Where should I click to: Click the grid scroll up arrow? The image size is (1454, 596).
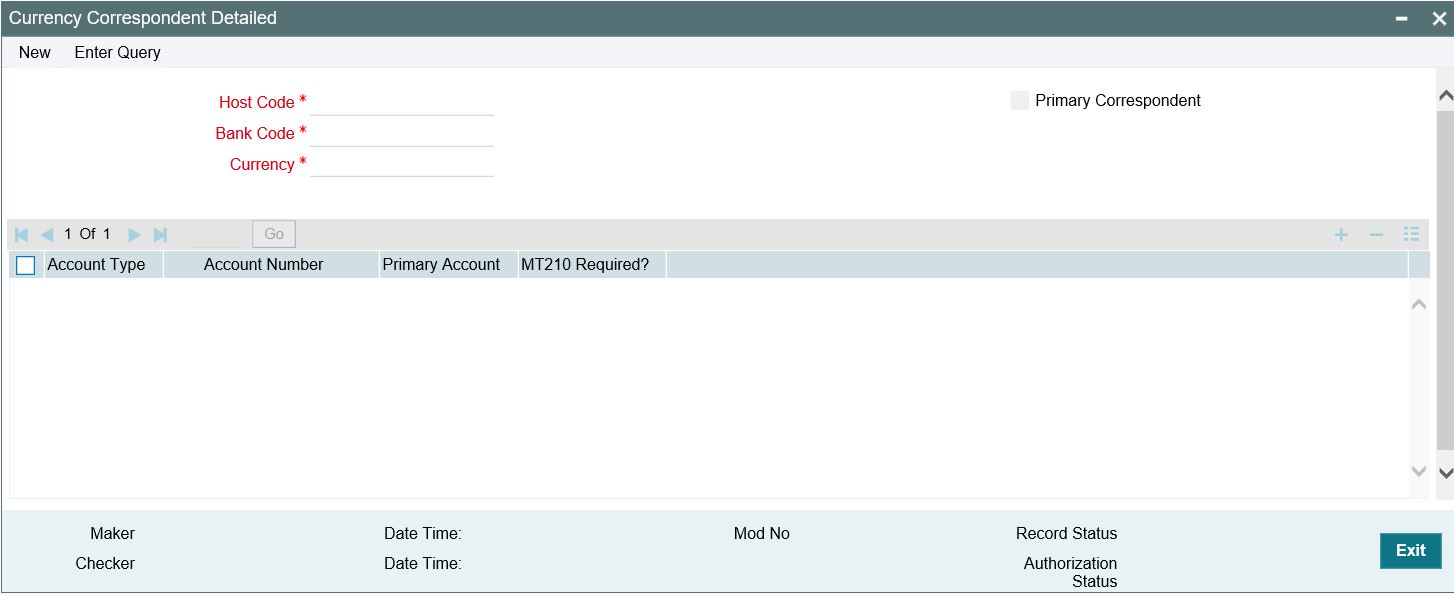(x=1418, y=304)
